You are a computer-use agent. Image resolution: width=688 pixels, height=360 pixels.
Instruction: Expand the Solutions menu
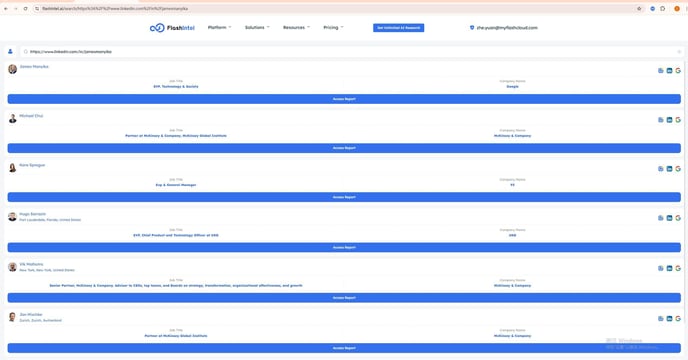[257, 27]
